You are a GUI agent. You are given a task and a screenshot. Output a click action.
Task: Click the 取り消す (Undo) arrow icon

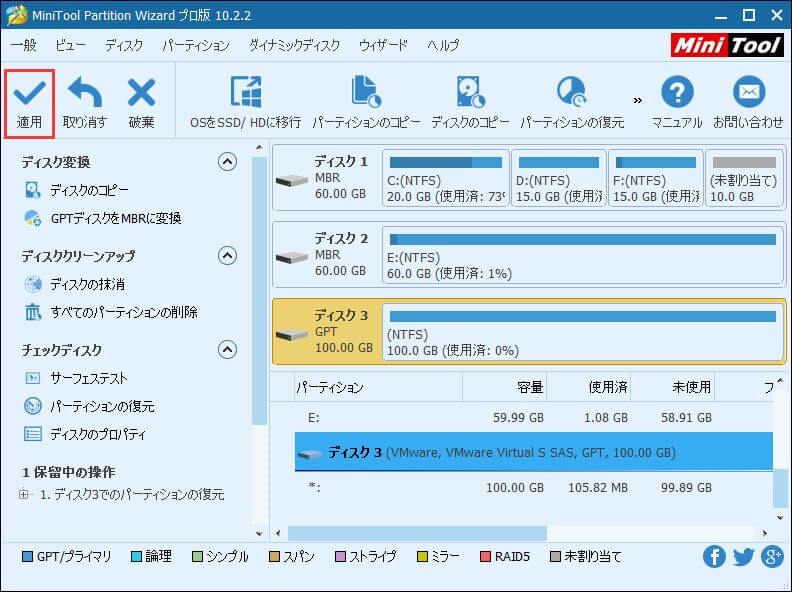point(85,93)
